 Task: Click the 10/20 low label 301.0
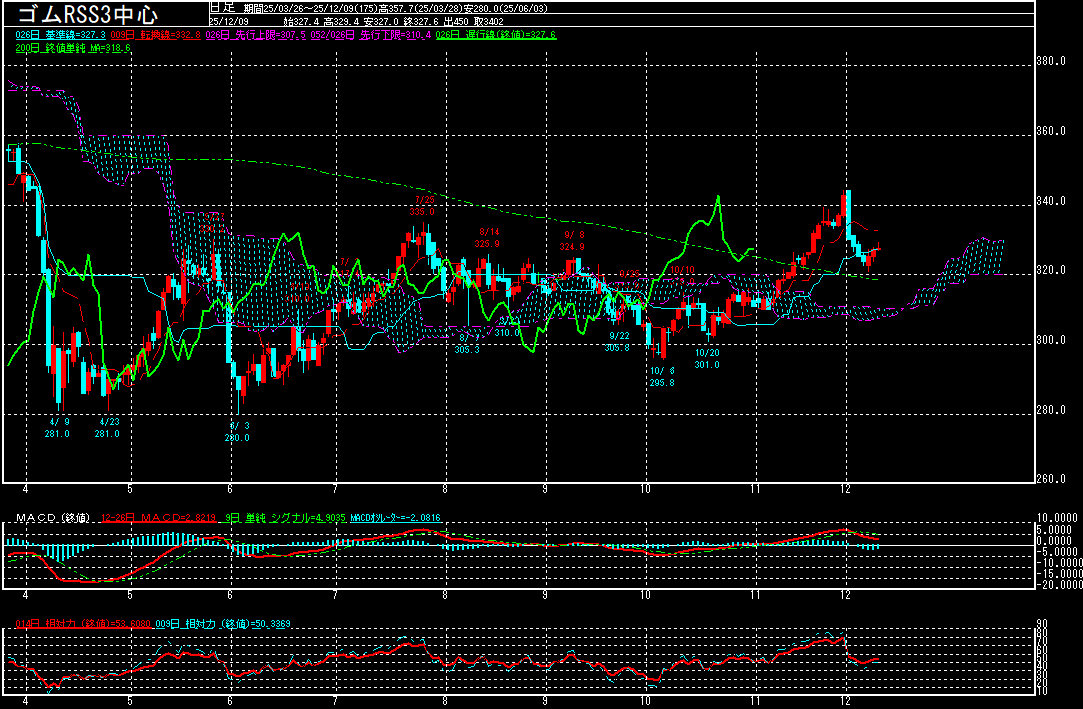(707, 359)
